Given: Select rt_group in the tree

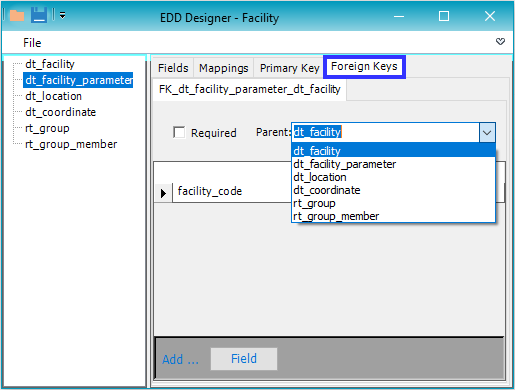Looking at the screenshot, I should pyautogui.click(x=47, y=128).
